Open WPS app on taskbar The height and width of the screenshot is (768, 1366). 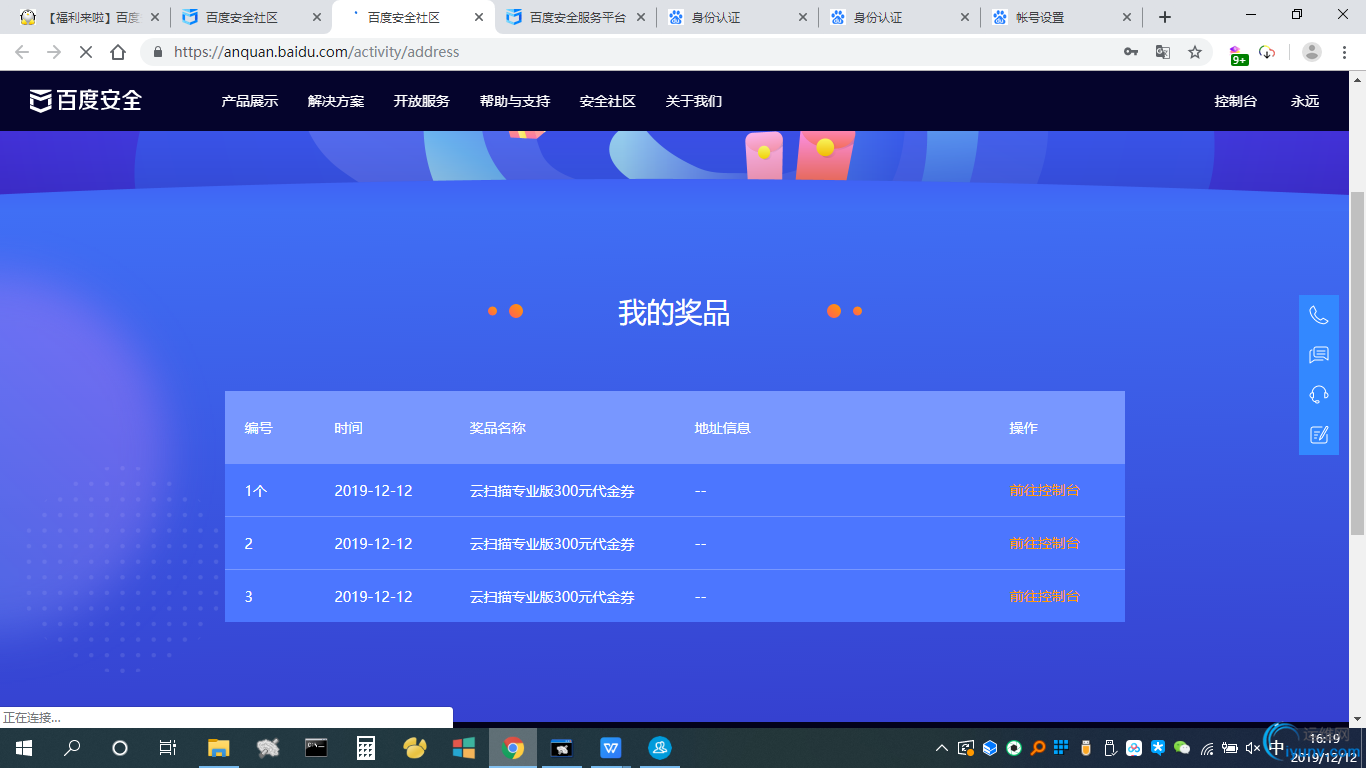coord(611,748)
